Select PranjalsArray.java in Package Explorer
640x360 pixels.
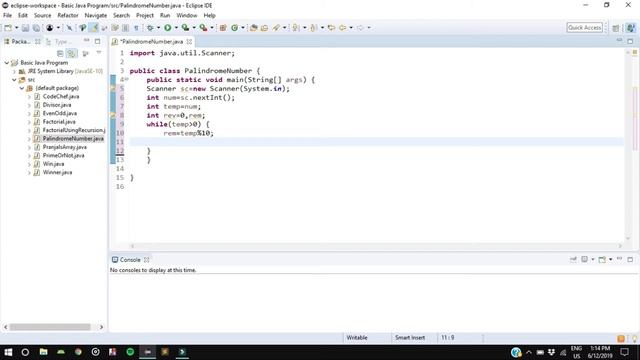64,147
